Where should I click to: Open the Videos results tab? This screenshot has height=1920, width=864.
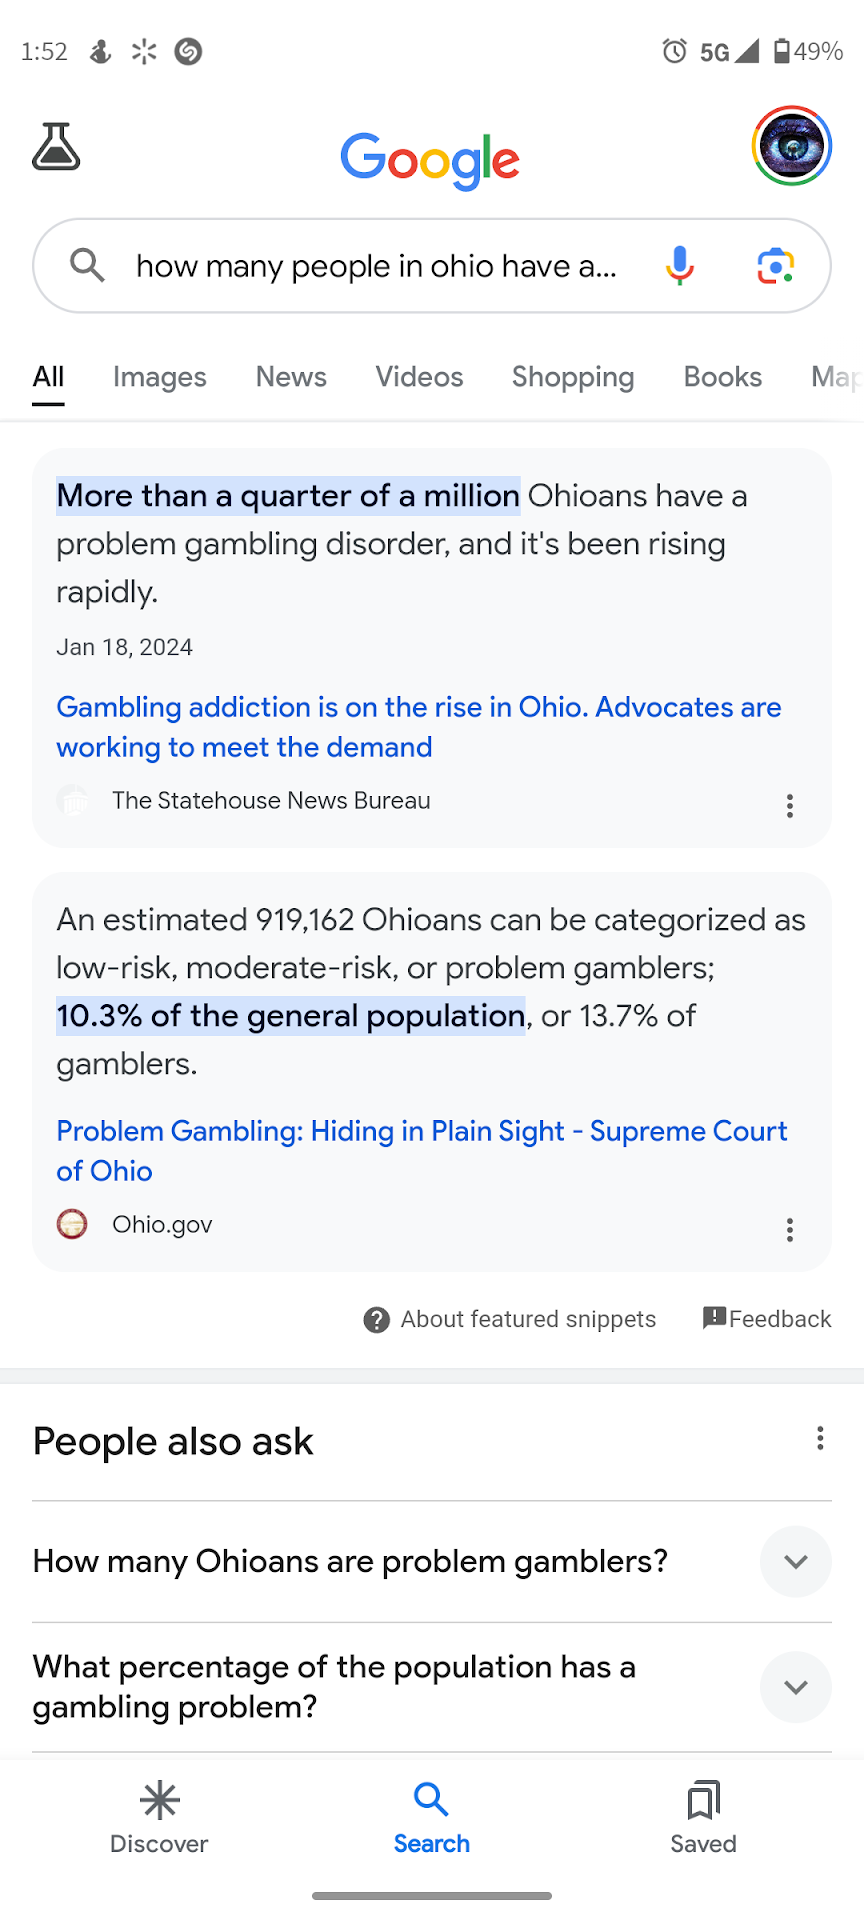[419, 377]
